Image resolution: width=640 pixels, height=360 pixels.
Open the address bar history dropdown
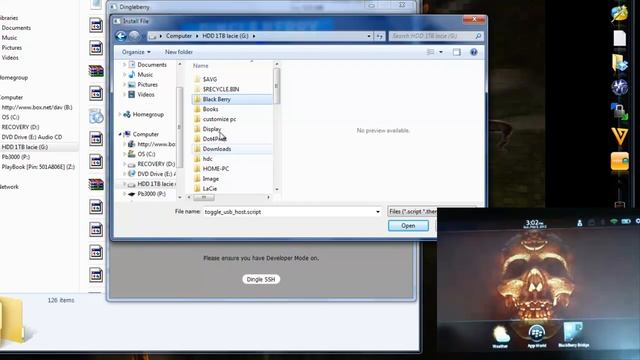(x=369, y=36)
